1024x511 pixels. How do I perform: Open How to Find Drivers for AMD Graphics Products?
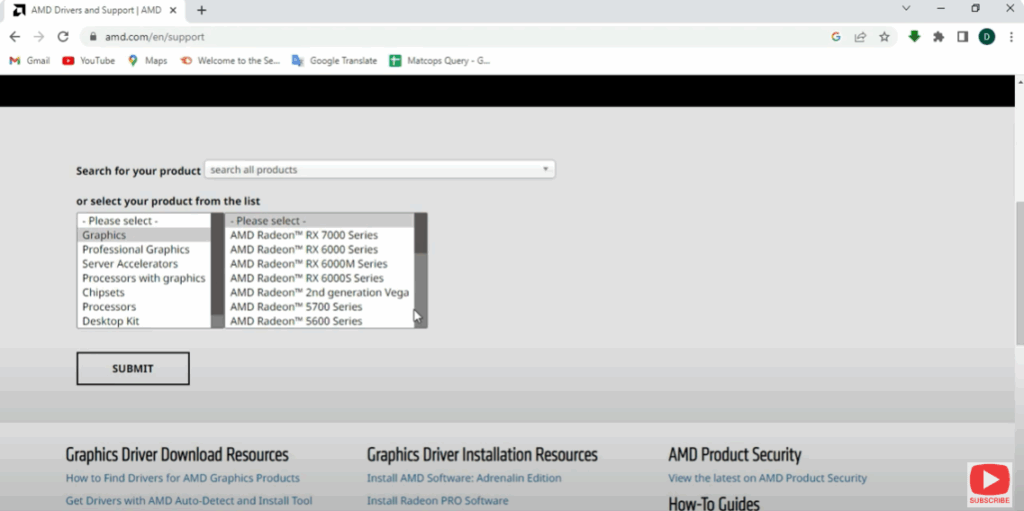click(183, 478)
